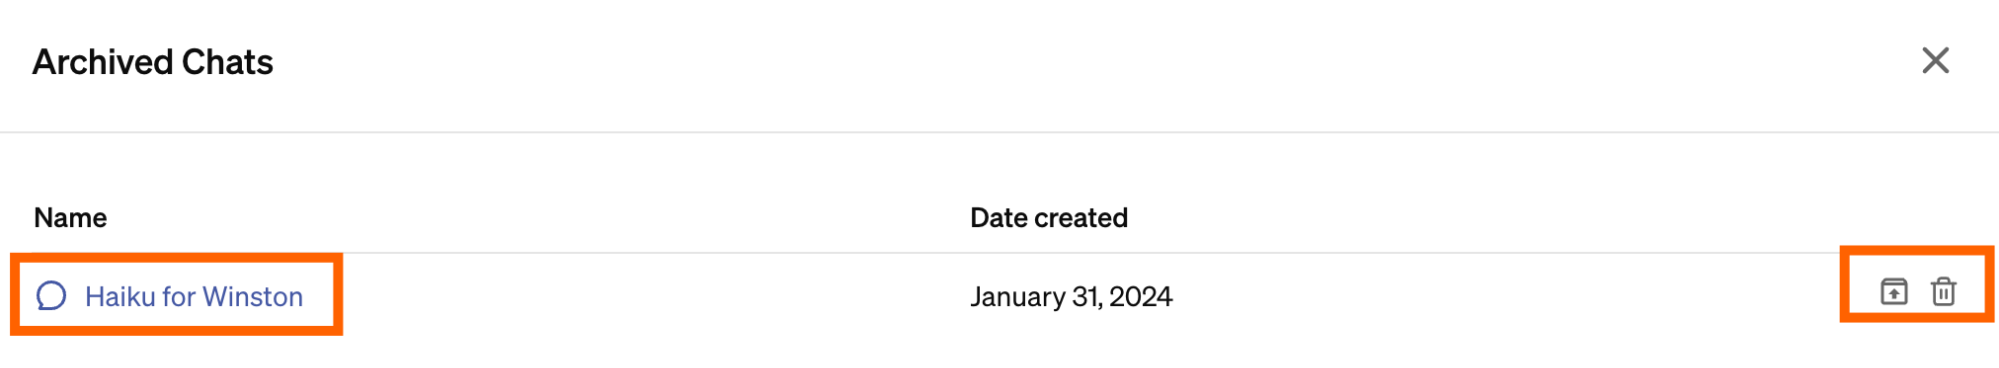Select the speech bubble icon in the Name column
1999x368 pixels.
point(51,296)
